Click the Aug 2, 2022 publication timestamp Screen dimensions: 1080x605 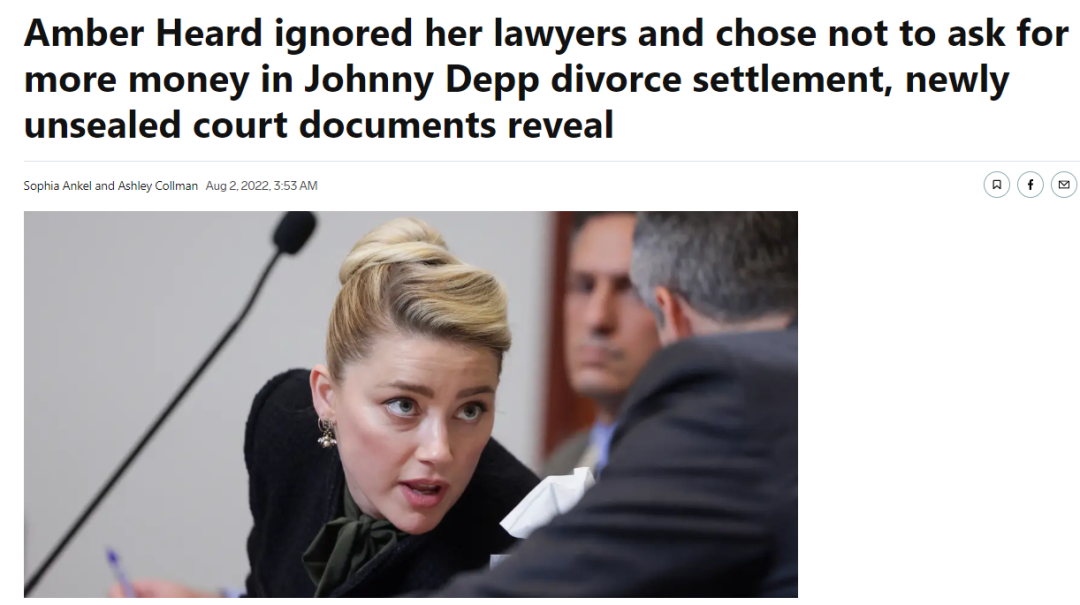(x=261, y=185)
